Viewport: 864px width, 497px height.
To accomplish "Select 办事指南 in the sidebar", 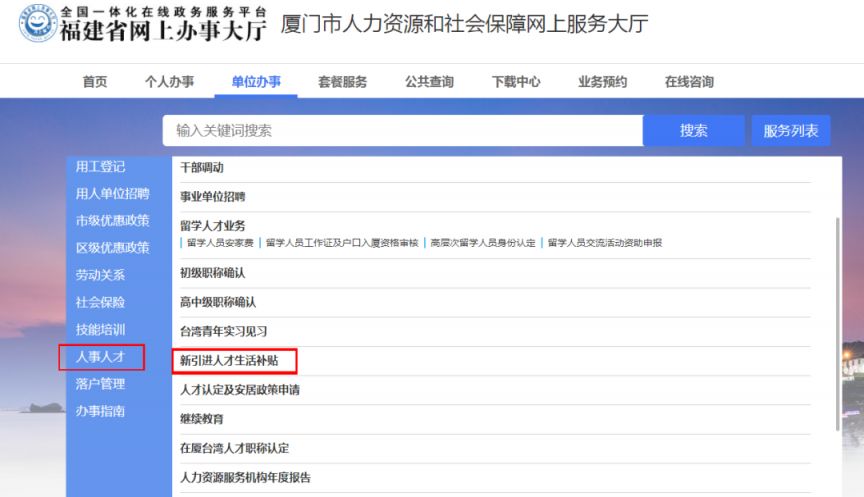I will pyautogui.click(x=100, y=411).
